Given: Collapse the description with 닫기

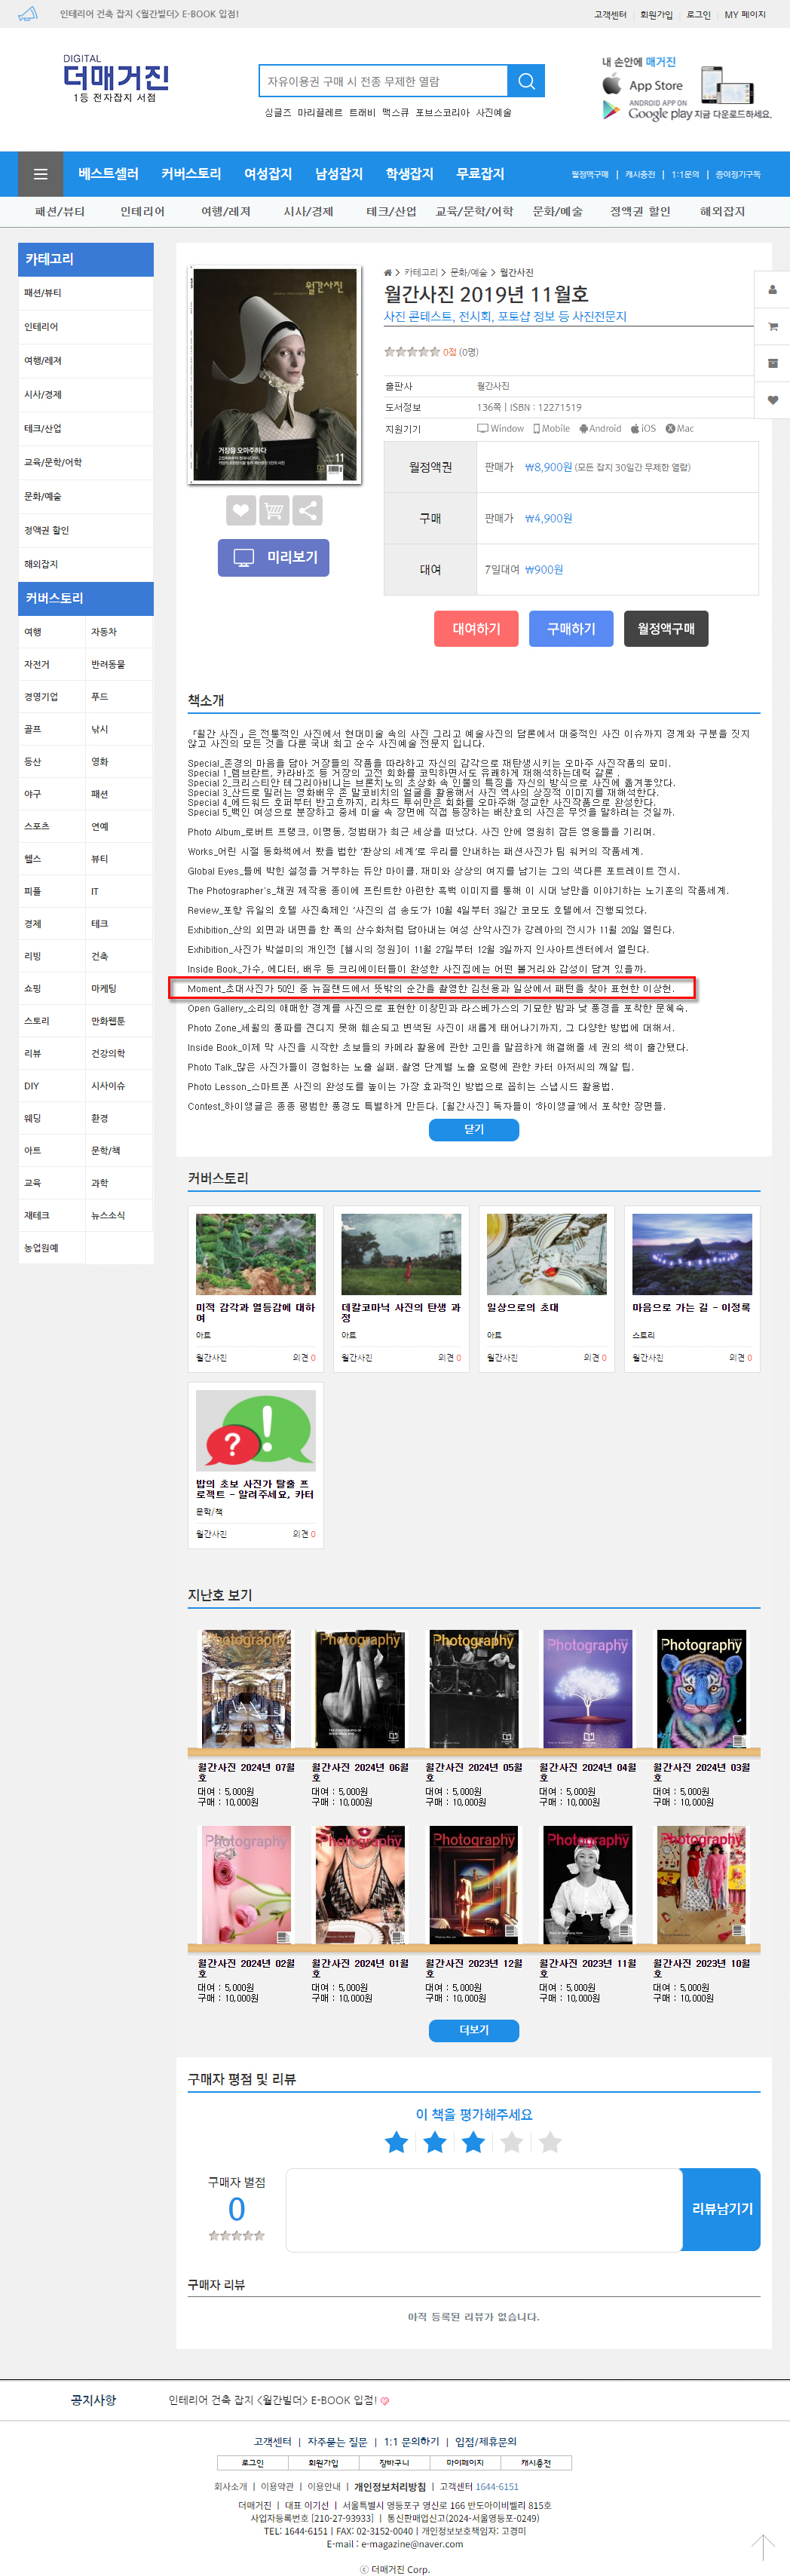Looking at the screenshot, I should pyautogui.click(x=474, y=1129).
